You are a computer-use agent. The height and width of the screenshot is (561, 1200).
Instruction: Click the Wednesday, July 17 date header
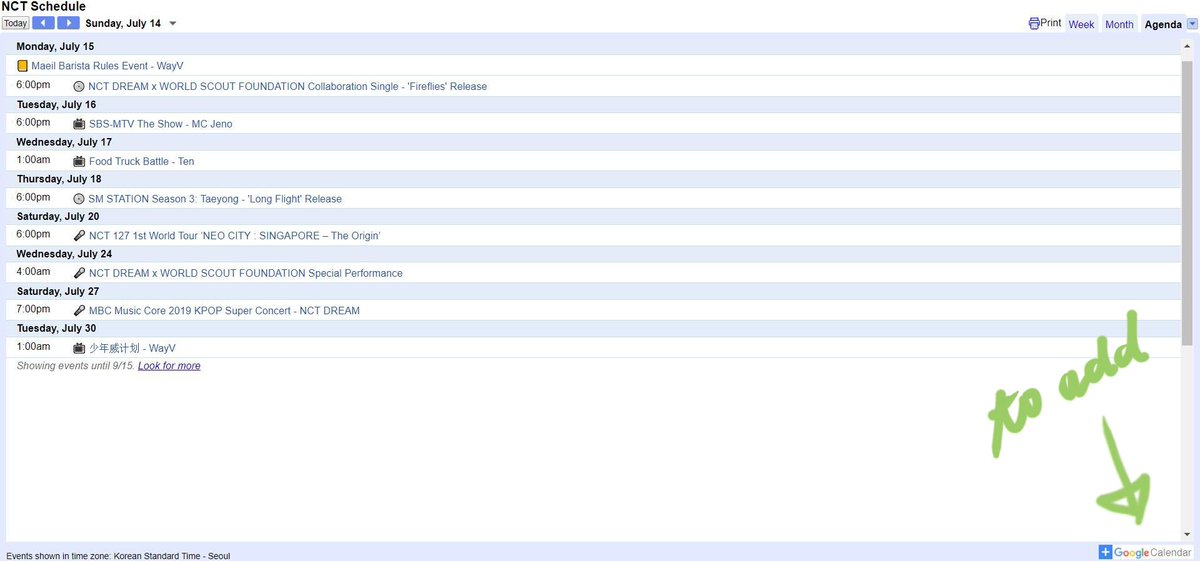tap(64, 142)
